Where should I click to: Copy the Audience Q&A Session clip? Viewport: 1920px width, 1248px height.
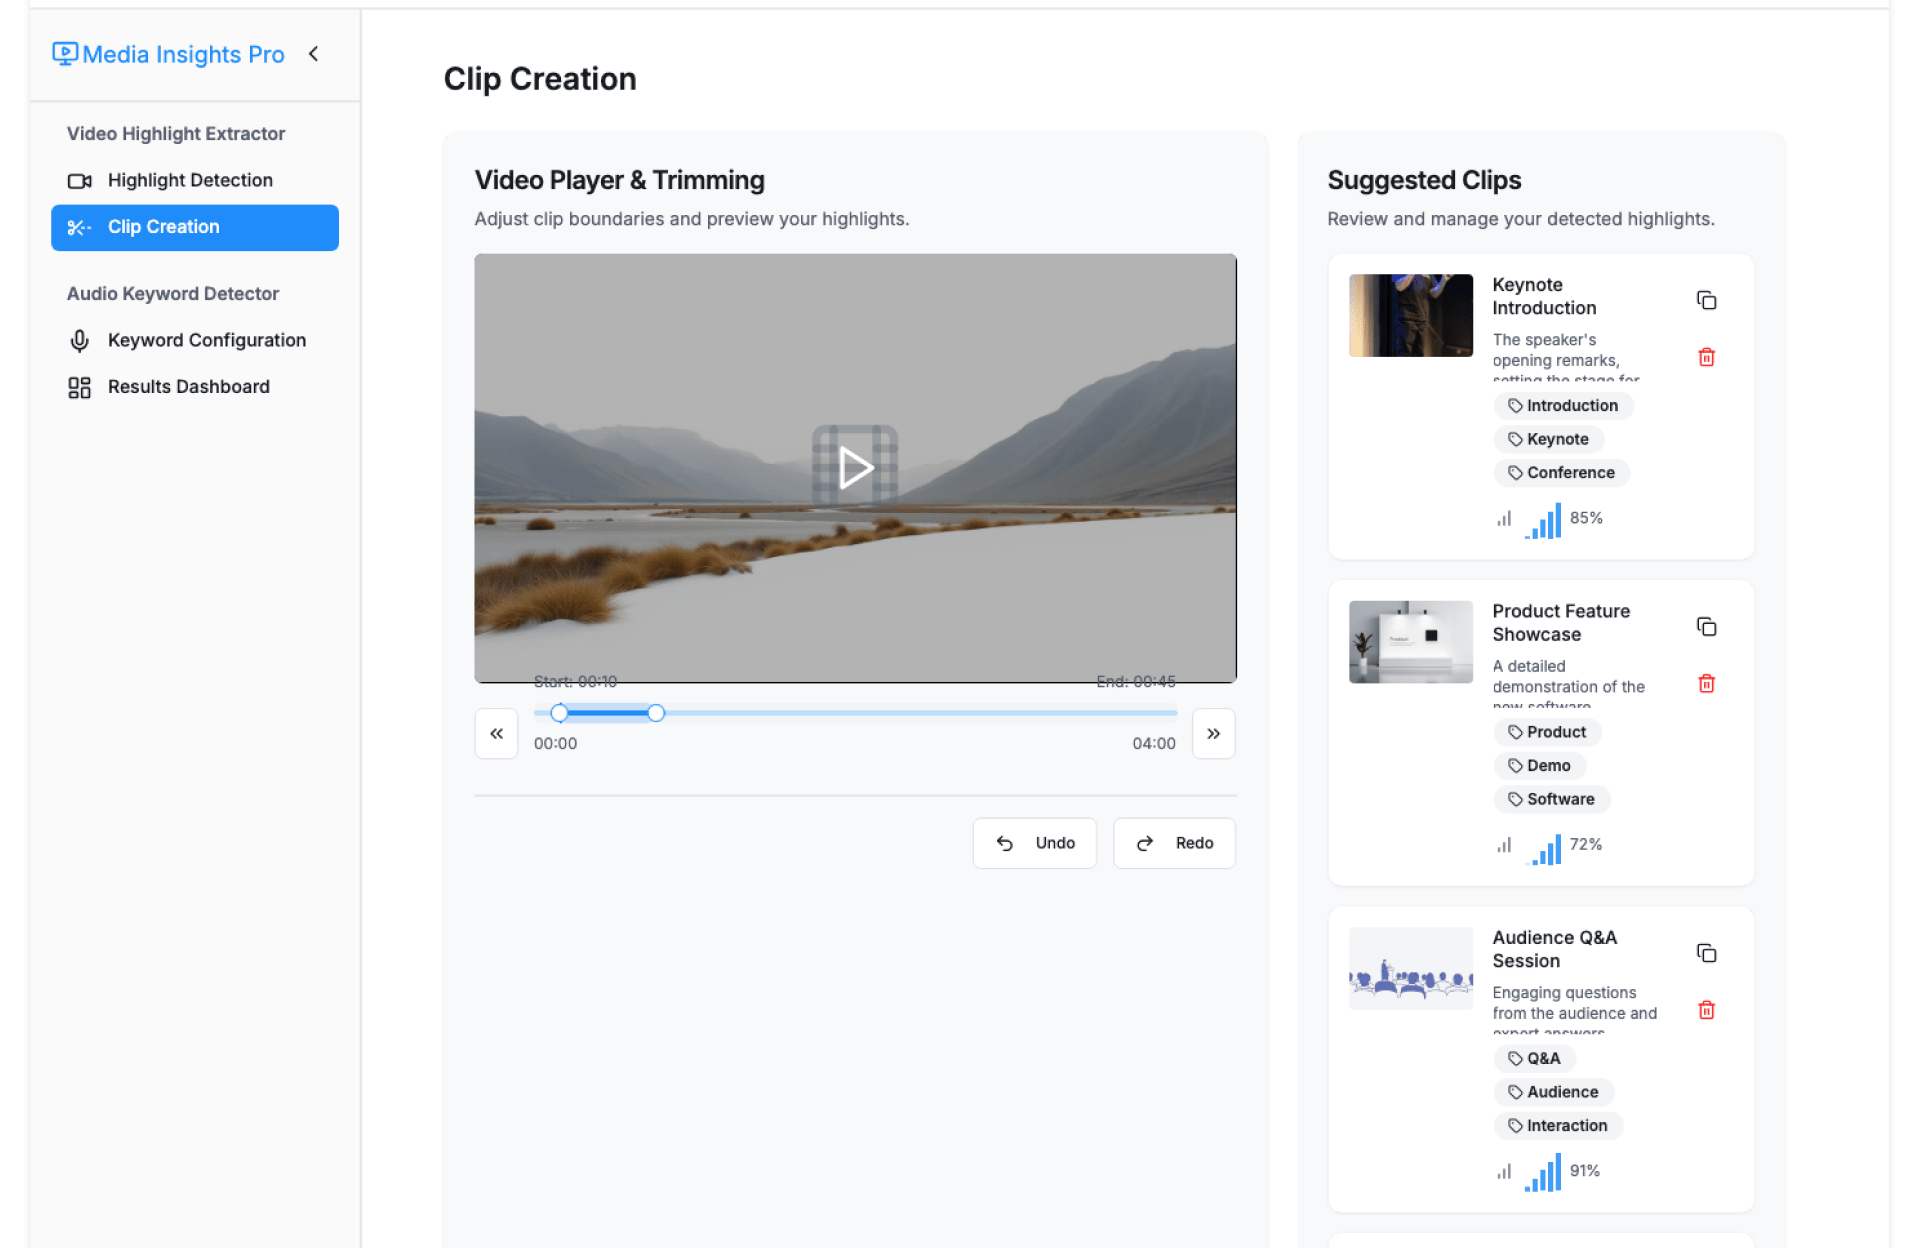click(x=1706, y=953)
